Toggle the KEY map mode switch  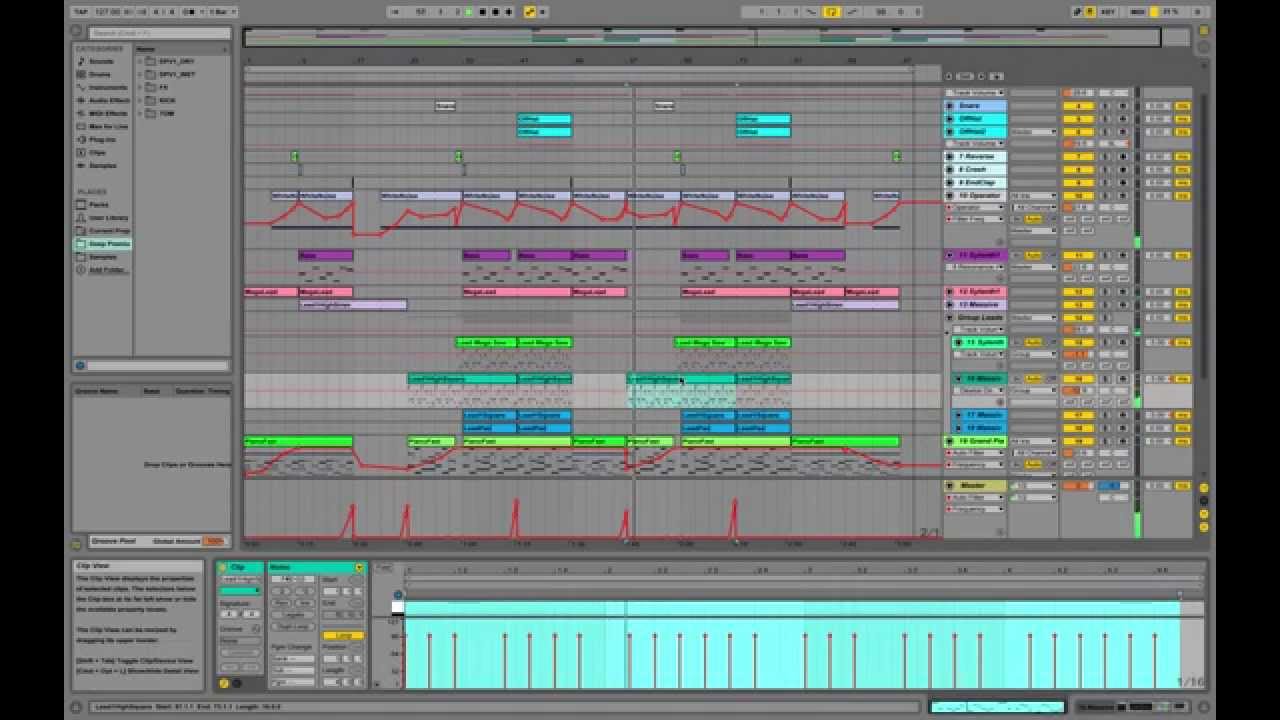pyautogui.click(x=1108, y=12)
